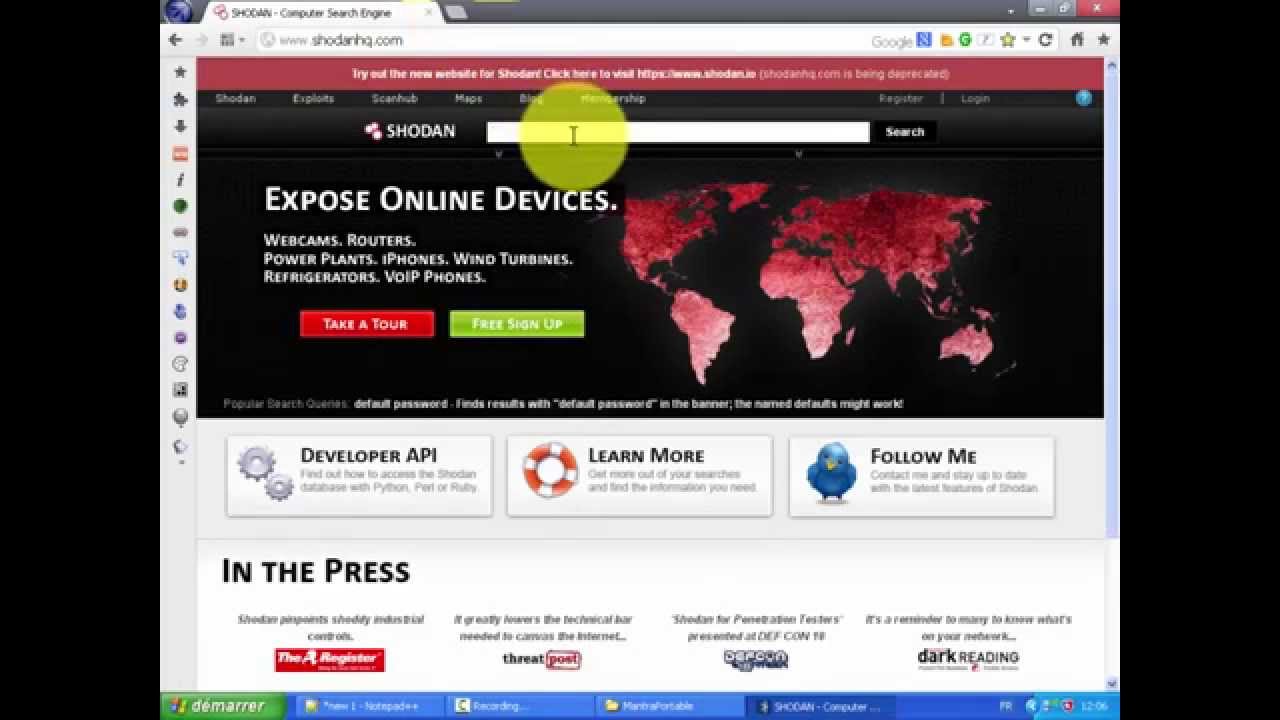Click the browser forward arrow
Image resolution: width=1280 pixels, height=720 pixels.
201,40
